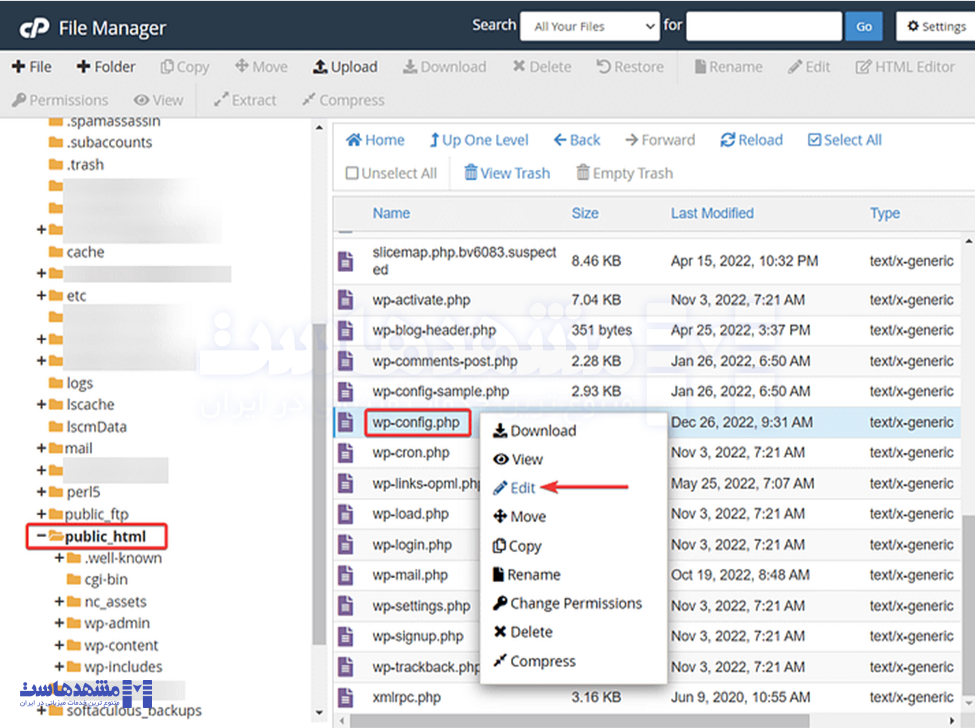
Task: Expand the wp-admin folder node
Action: 60,623
